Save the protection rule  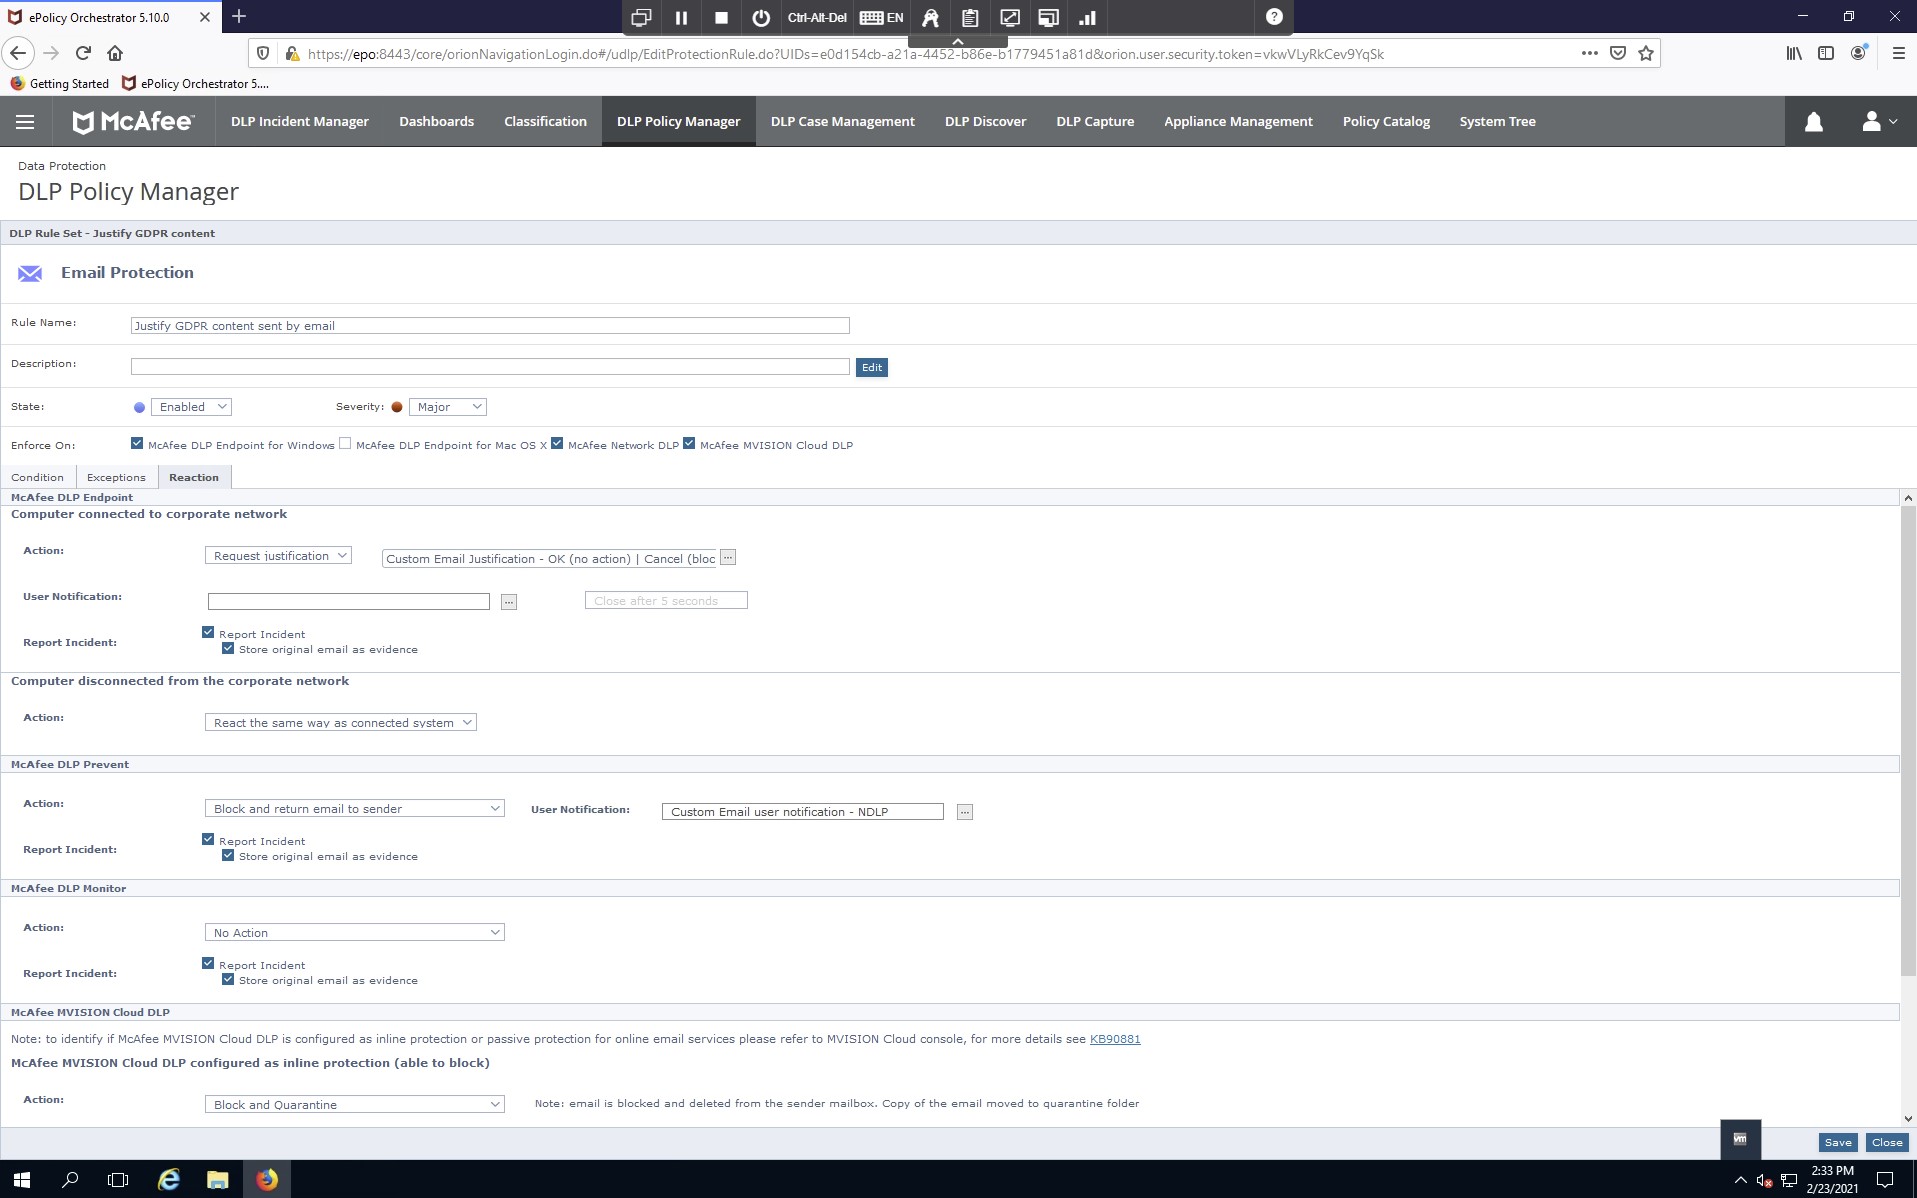click(x=1838, y=1143)
